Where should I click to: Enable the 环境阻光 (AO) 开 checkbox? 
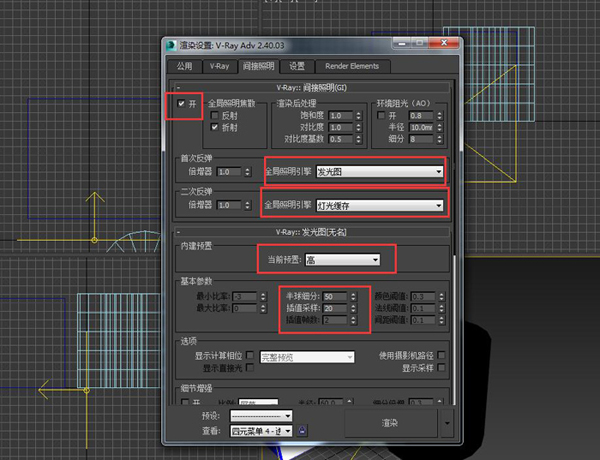pos(380,116)
